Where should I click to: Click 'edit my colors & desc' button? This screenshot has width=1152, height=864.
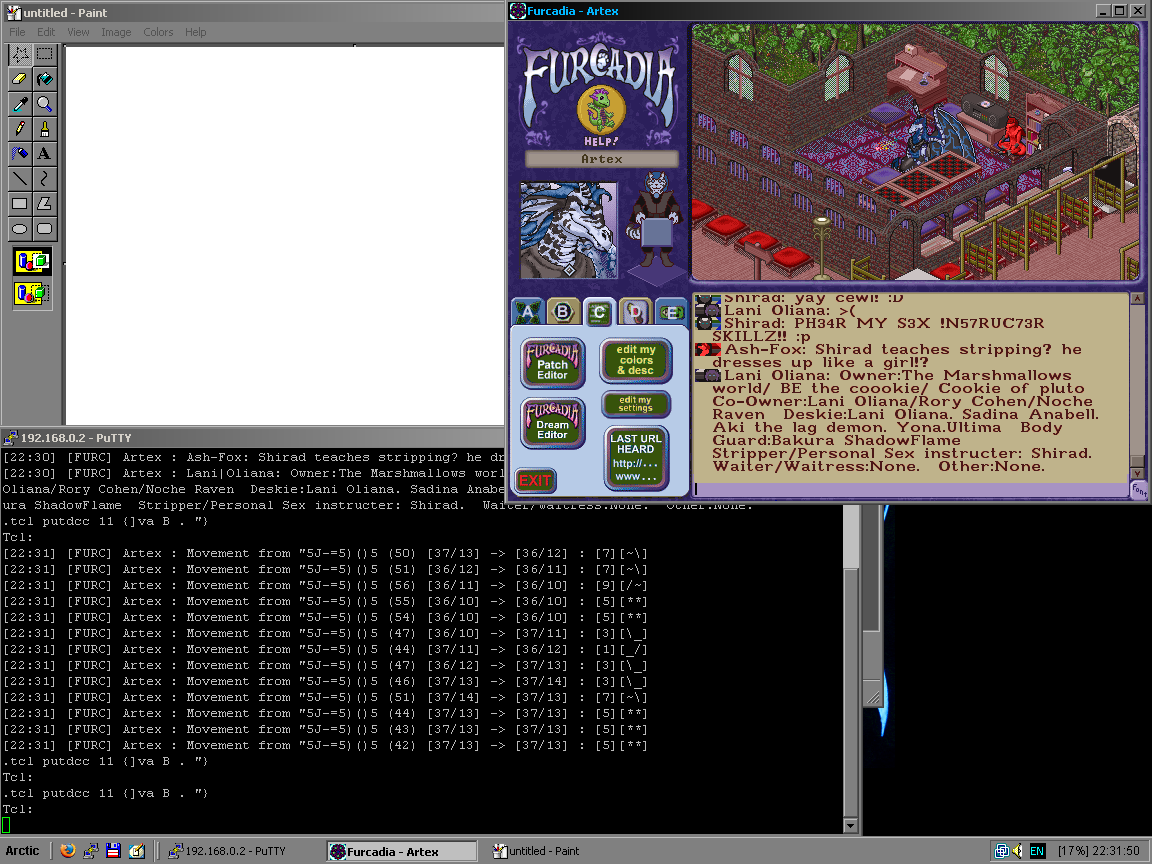tap(636, 360)
